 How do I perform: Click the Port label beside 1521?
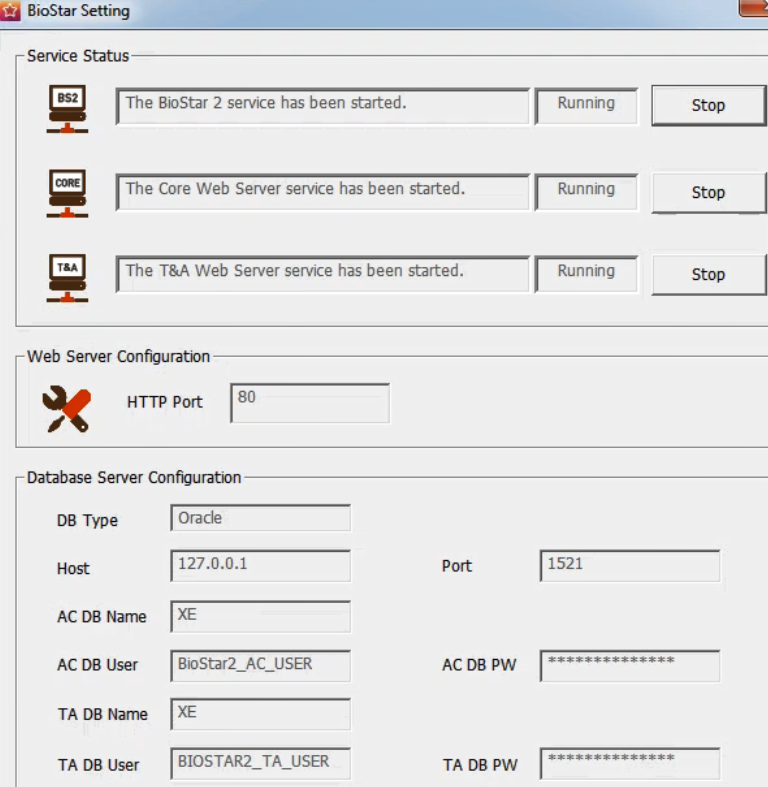pyautogui.click(x=457, y=566)
